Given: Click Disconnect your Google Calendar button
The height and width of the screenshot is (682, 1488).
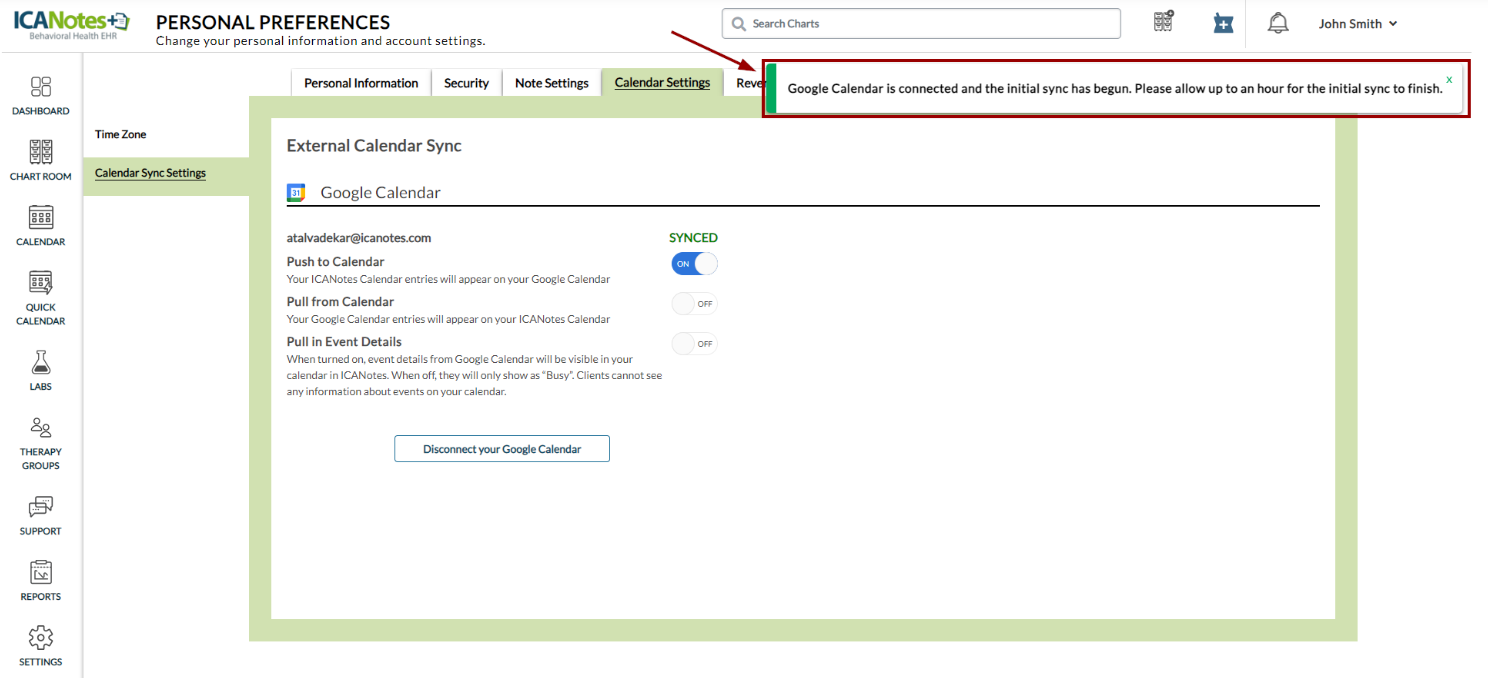Looking at the screenshot, I should tap(502, 449).
